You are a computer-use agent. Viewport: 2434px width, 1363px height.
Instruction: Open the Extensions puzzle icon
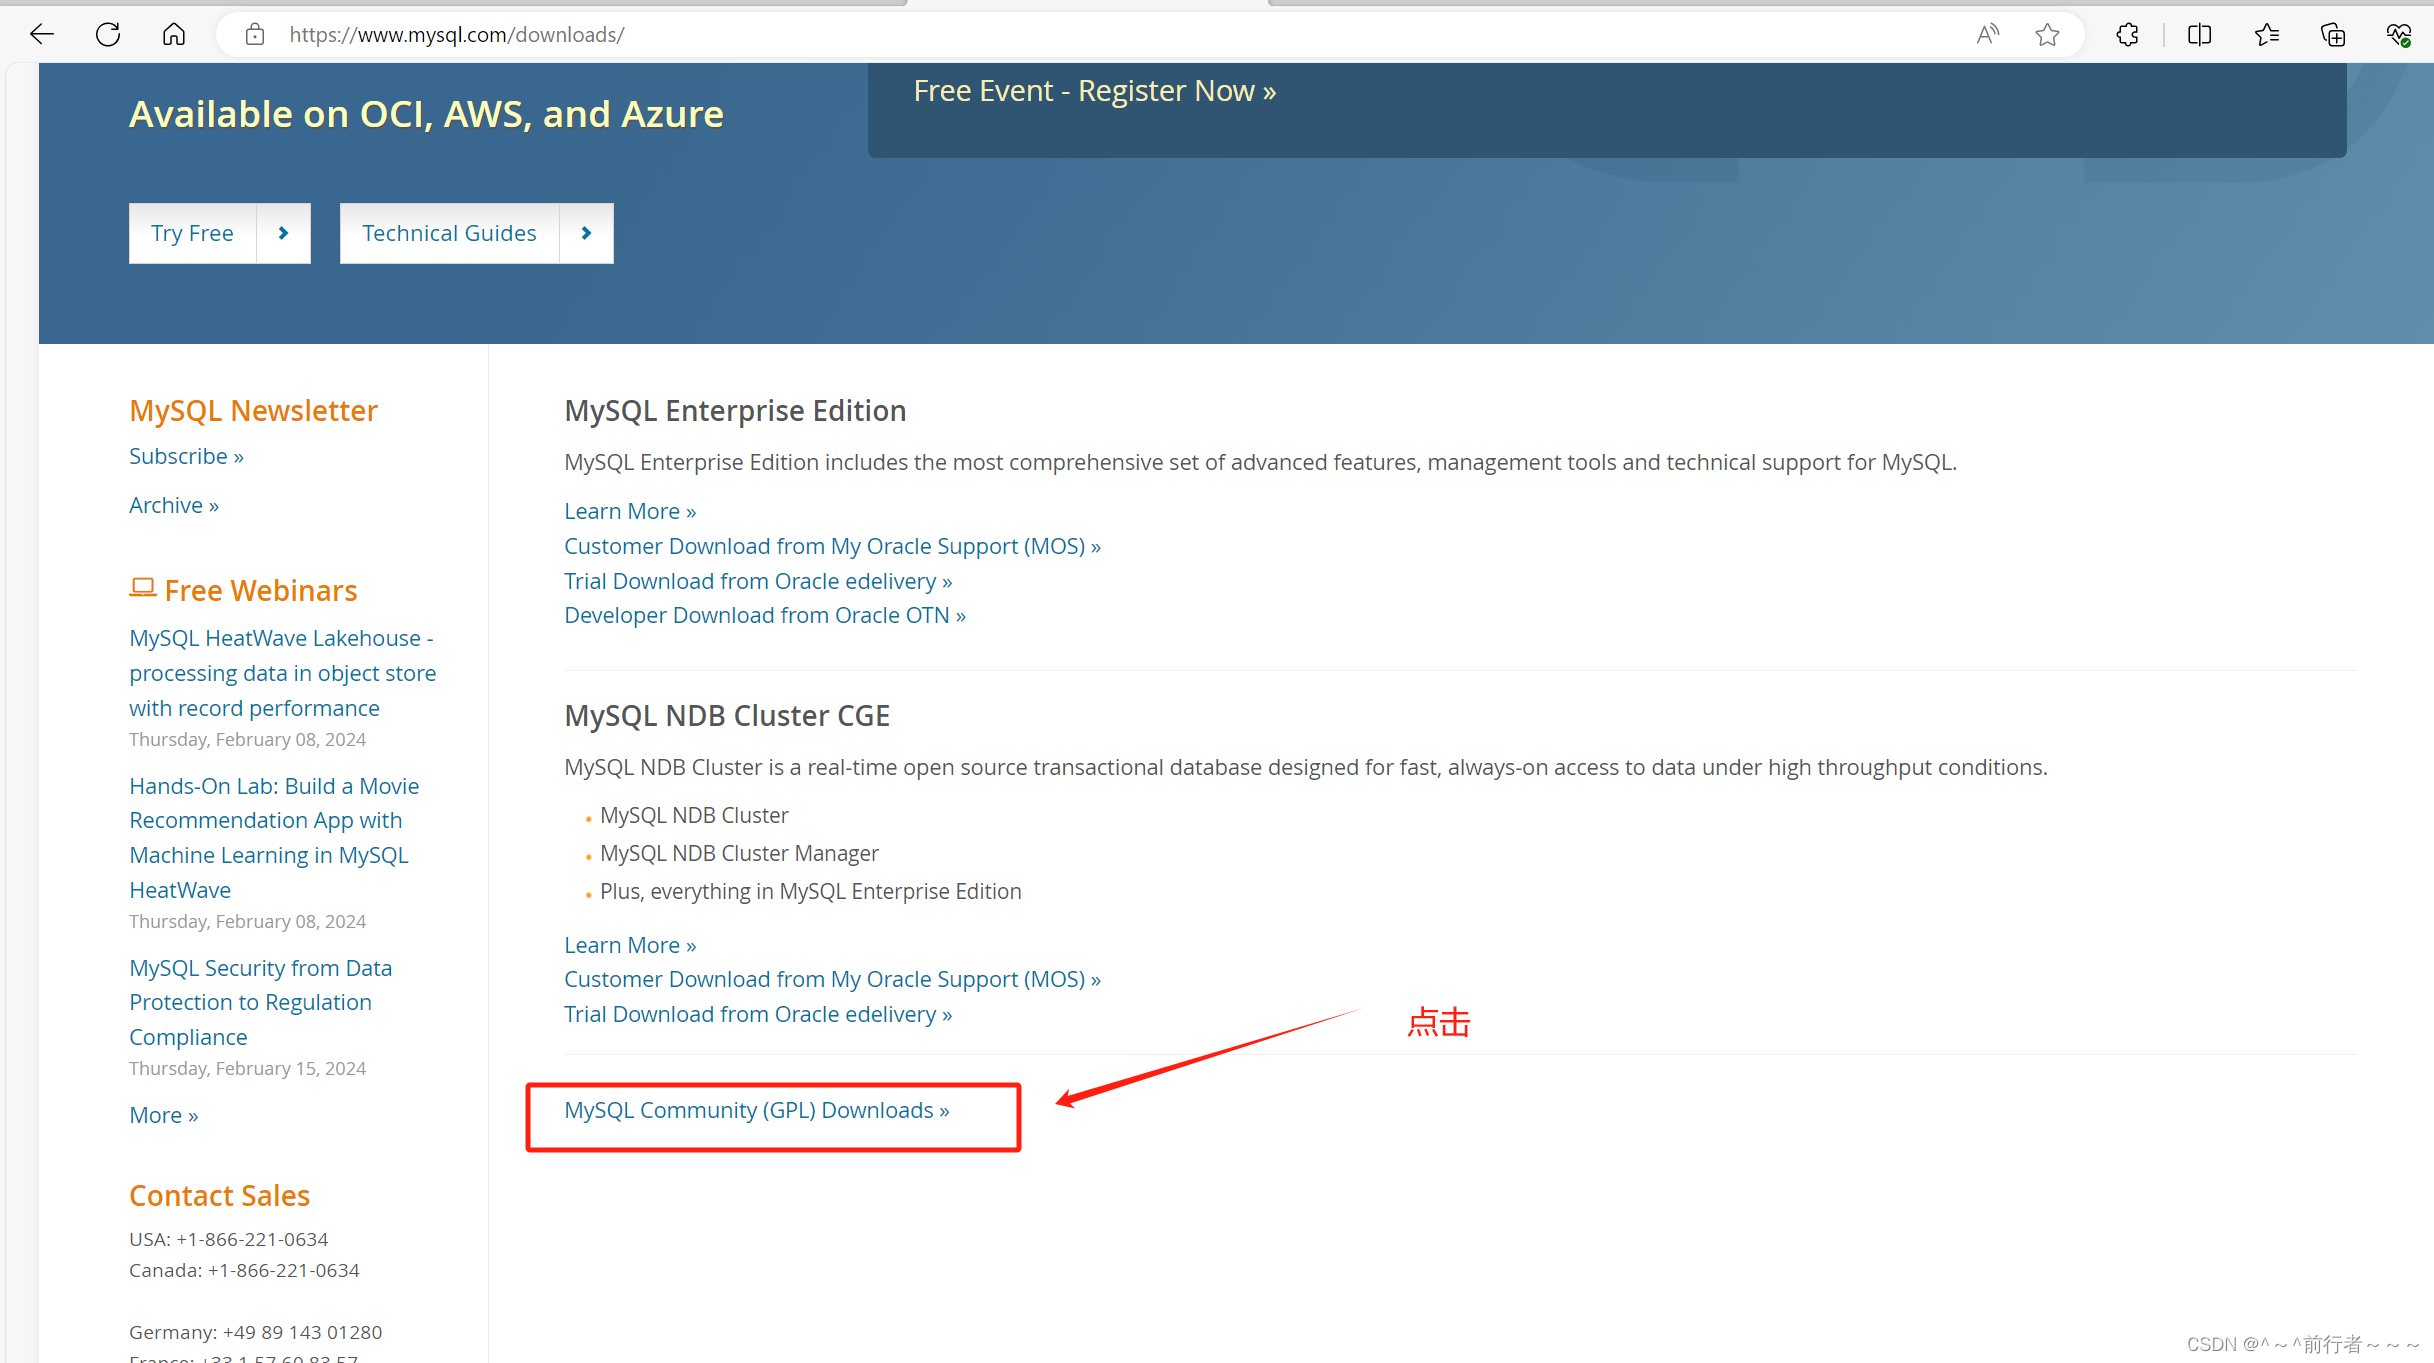point(2127,35)
